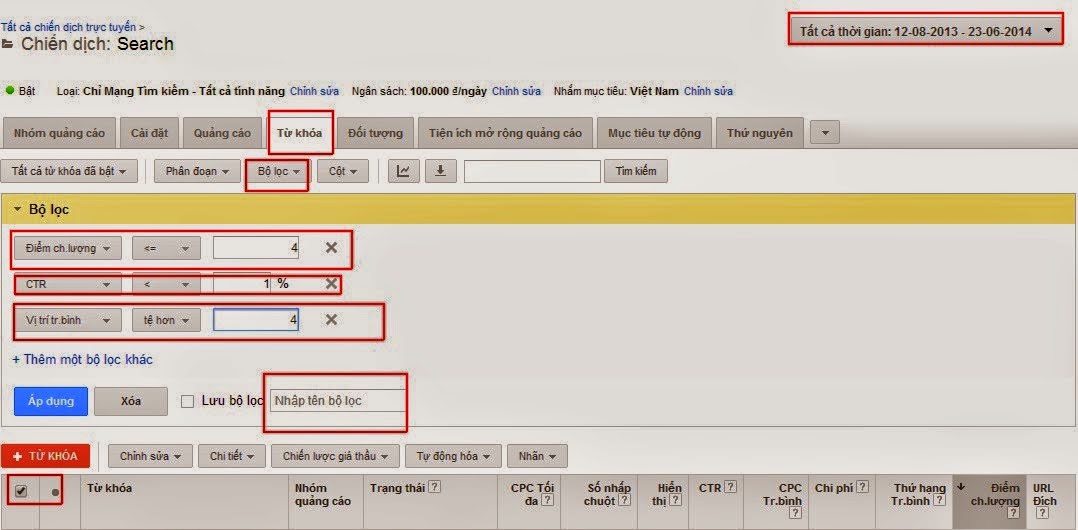The width and height of the screenshot is (1078, 530).
Task: Enable the Lưu bộ lọc checkbox
Action: pos(186,401)
